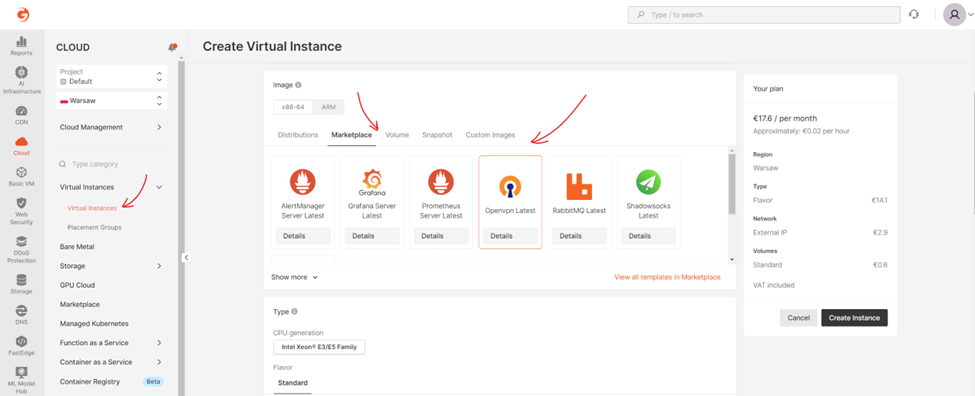The height and width of the screenshot is (396, 975).
Task: Open Web Security section
Action: (22, 211)
